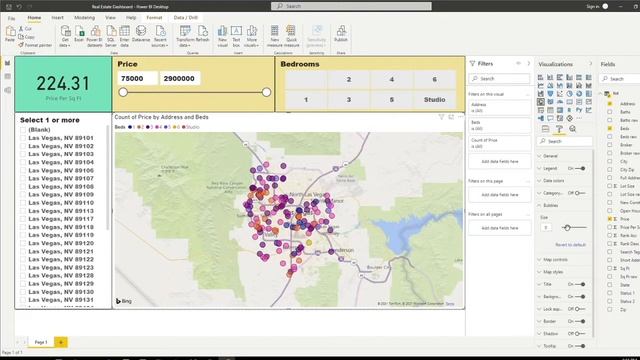The image size is (640, 360).
Task: Click the map visual's filter icon
Action: pyautogui.click(x=441, y=117)
